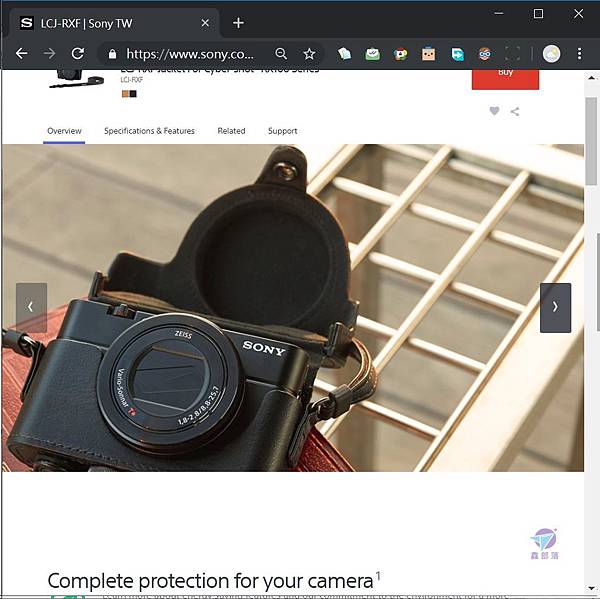The width and height of the screenshot is (600, 599).
Task: Bookmark this page with the star
Action: point(309,54)
